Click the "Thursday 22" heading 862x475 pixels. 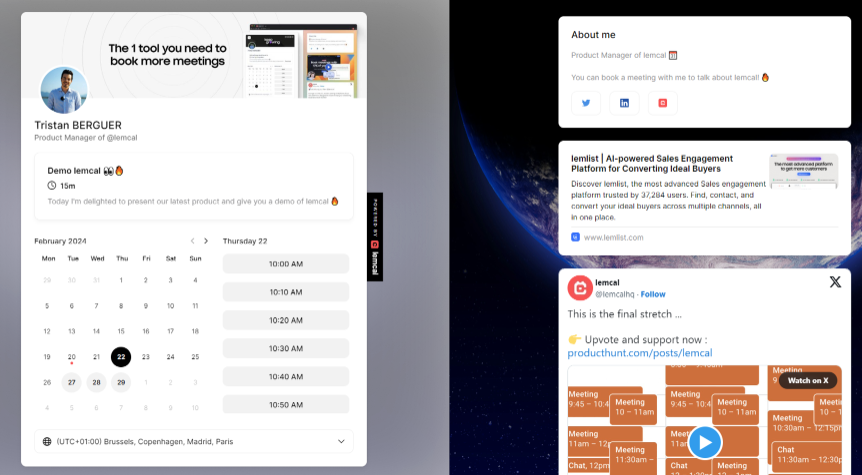(245, 241)
